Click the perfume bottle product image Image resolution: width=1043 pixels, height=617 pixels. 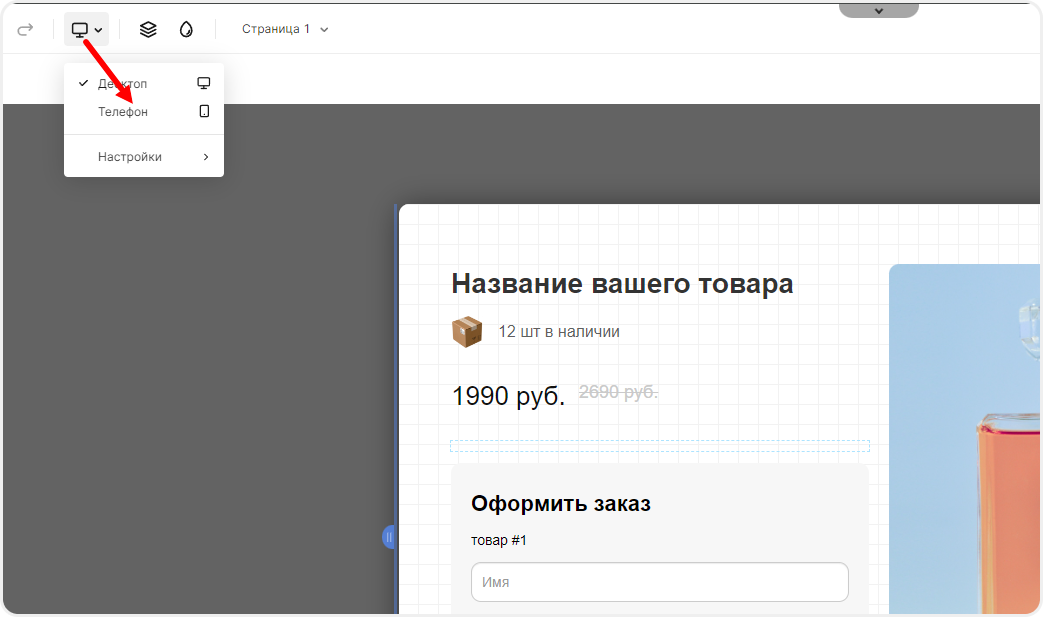tap(964, 439)
